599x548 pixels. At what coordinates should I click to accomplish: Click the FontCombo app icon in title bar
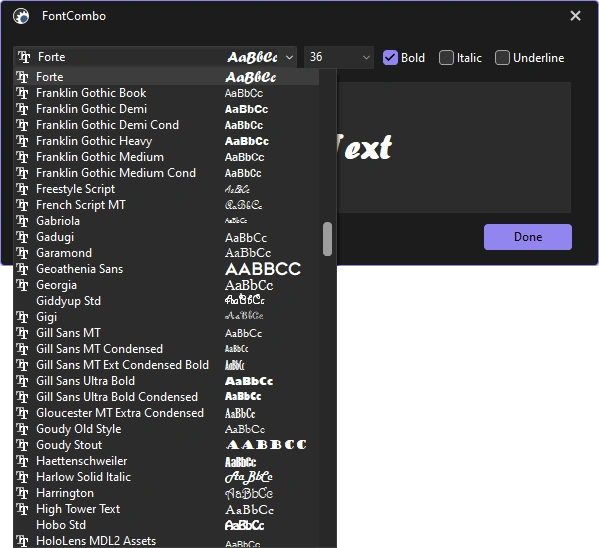pyautogui.click(x=21, y=16)
